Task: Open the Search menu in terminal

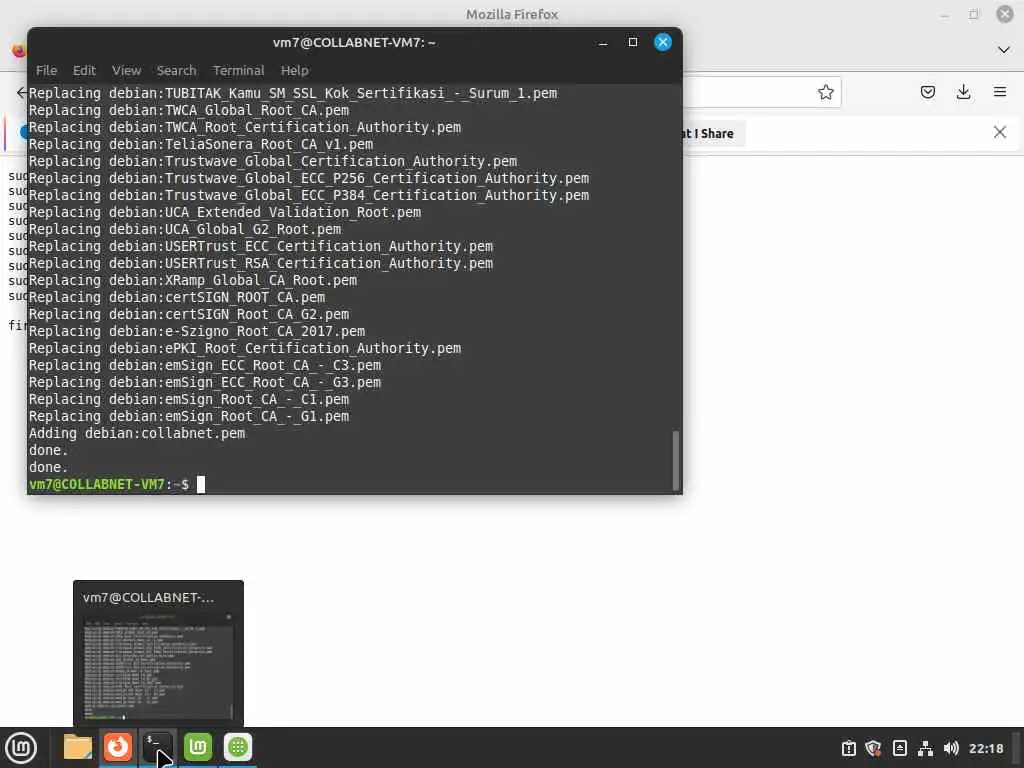Action: 176,71
